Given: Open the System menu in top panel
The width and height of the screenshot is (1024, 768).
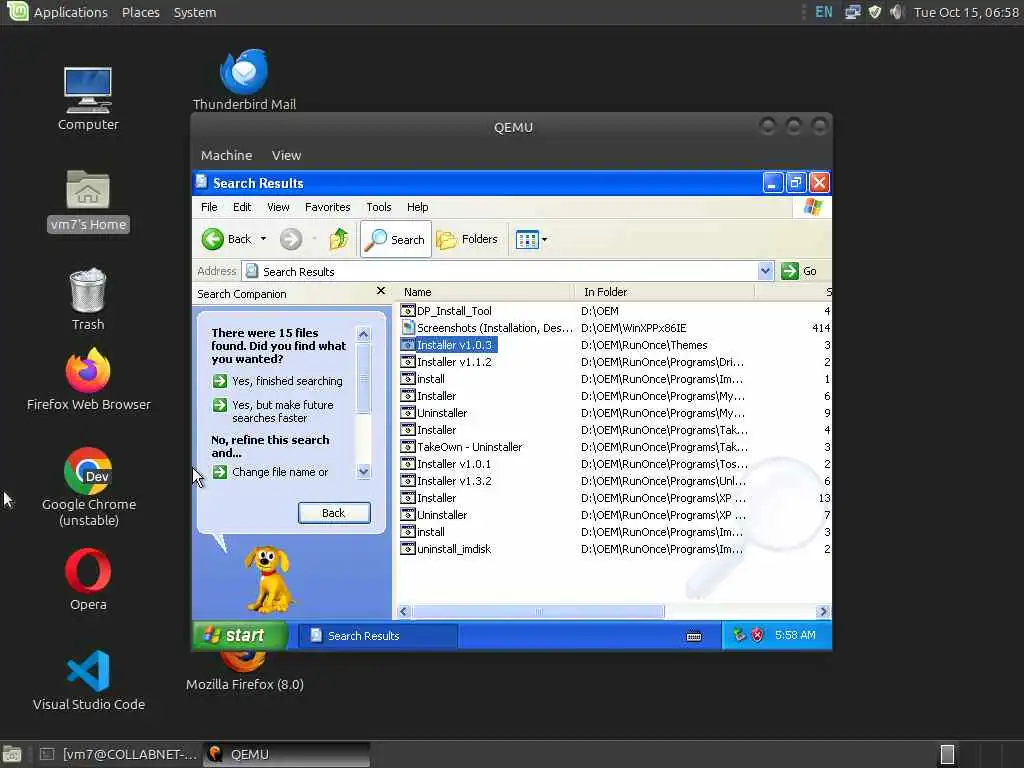Looking at the screenshot, I should click(195, 12).
